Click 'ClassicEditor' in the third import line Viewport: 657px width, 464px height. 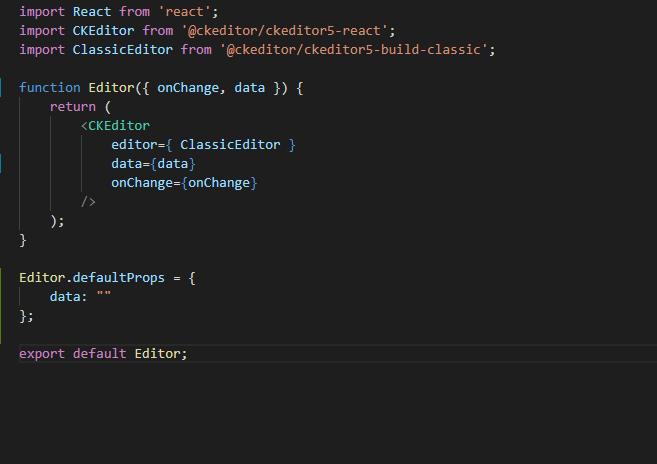click(122, 50)
